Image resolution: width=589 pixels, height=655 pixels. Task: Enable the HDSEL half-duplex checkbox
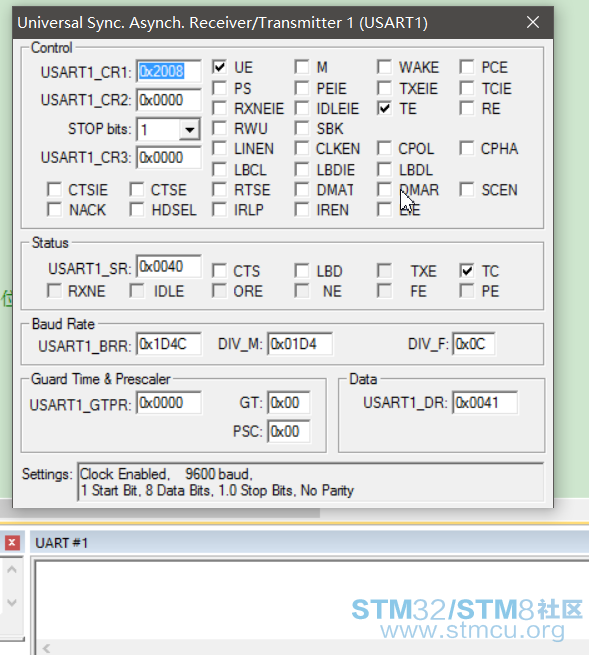(x=137, y=210)
